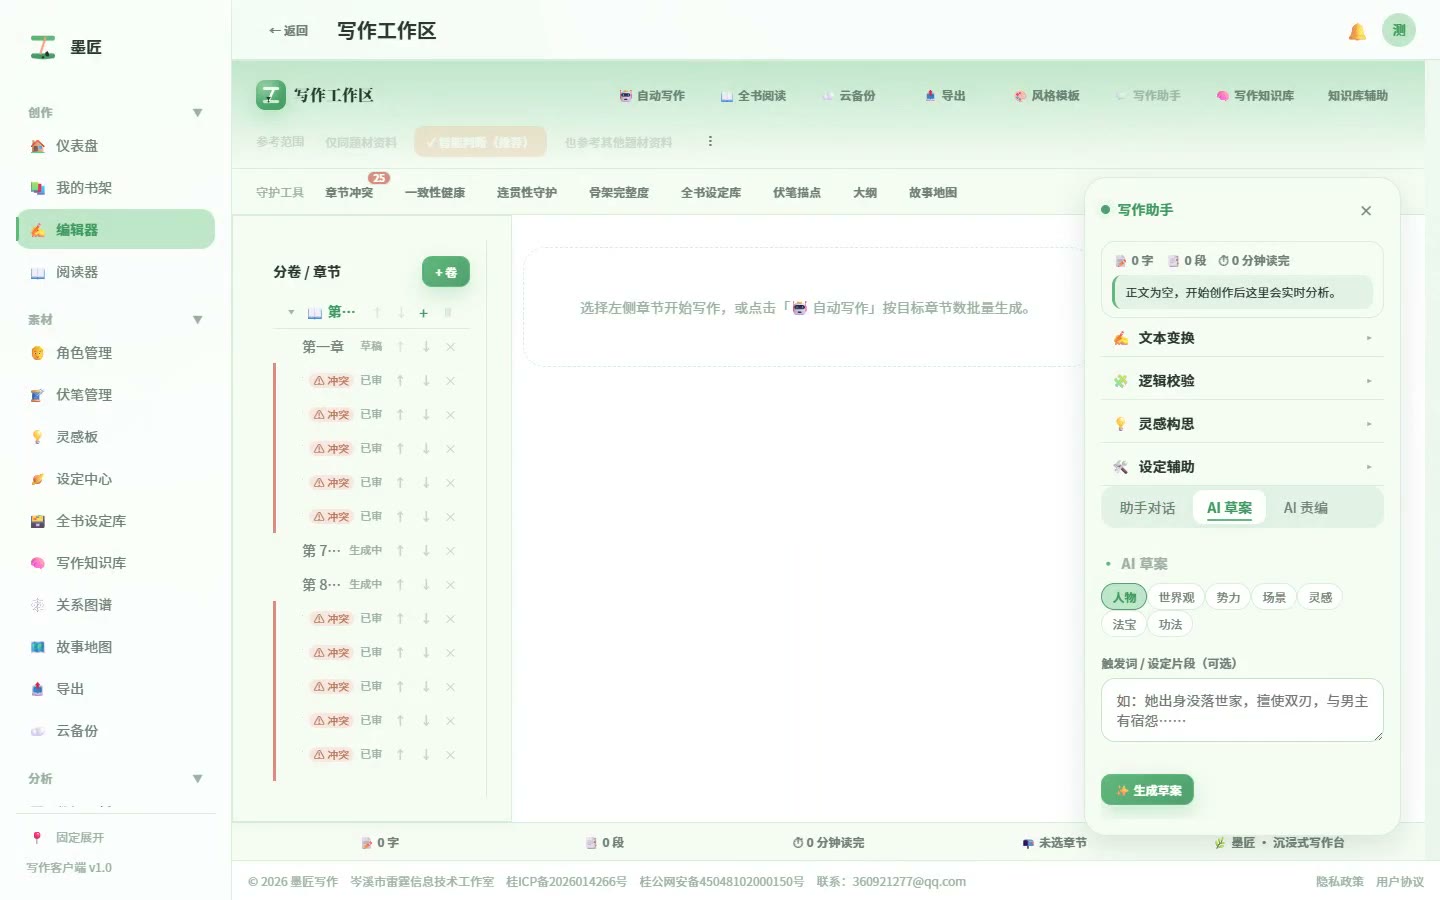Select 也参考其他题材资料 option

click(x=618, y=142)
